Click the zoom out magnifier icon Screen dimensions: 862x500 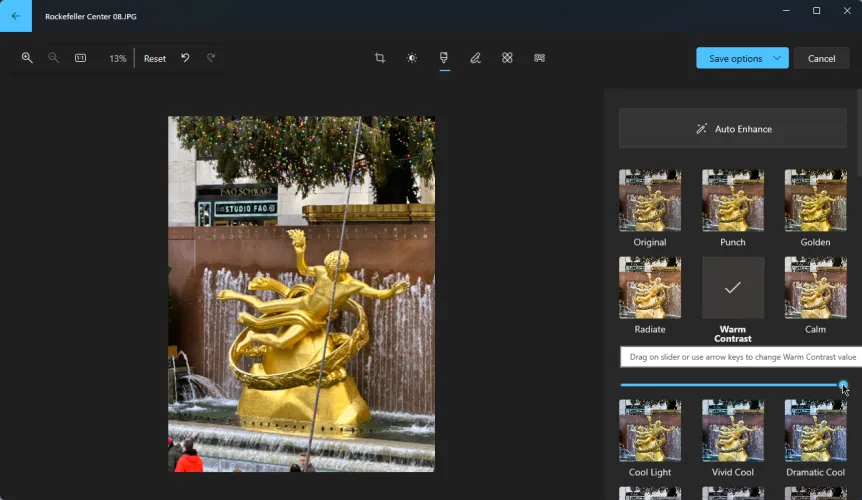point(54,58)
